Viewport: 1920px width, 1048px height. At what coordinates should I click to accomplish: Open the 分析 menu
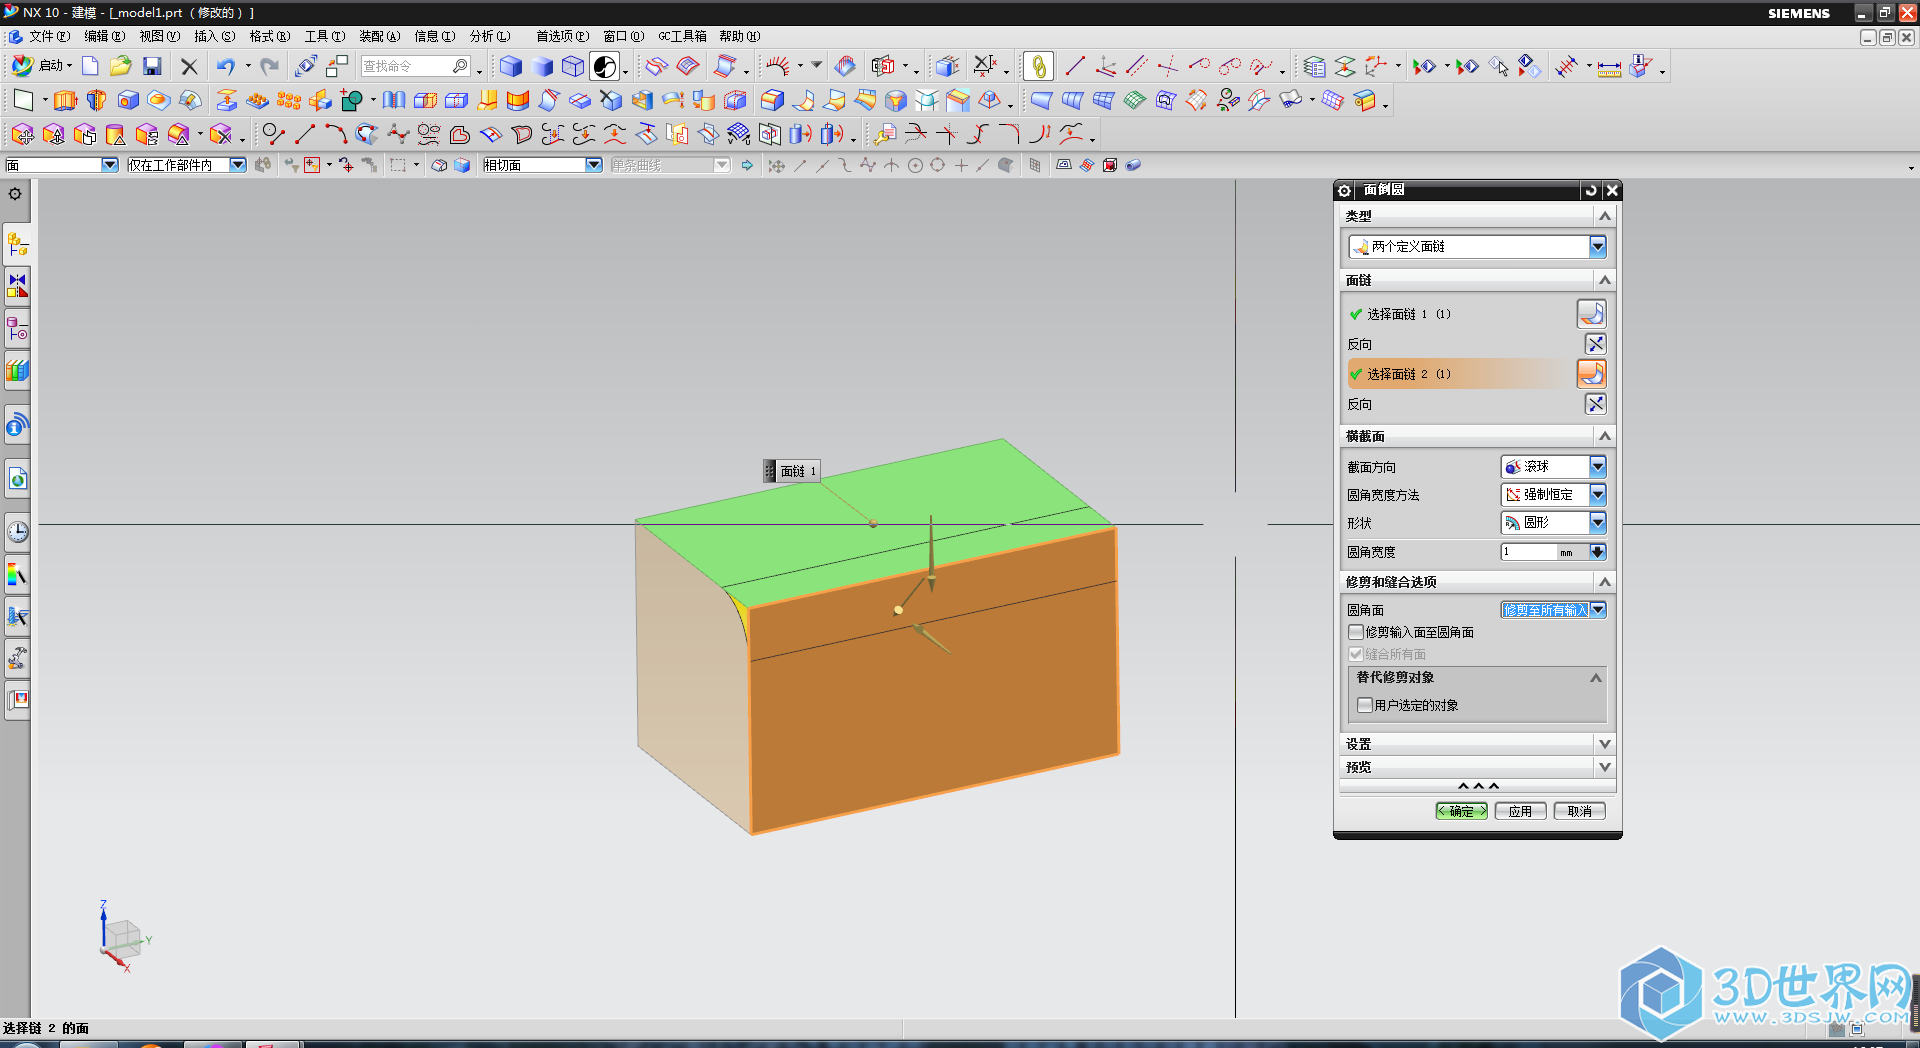pos(490,36)
